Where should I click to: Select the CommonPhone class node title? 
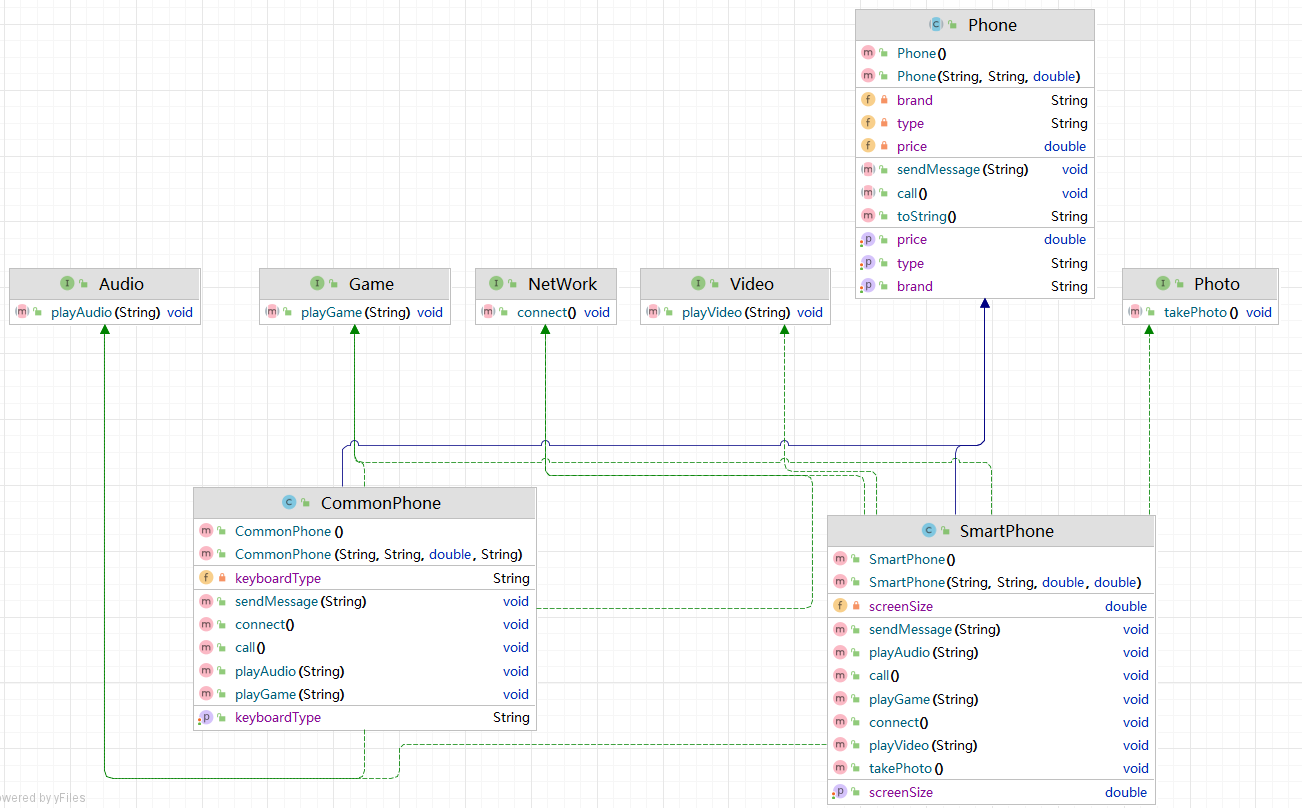tap(380, 503)
